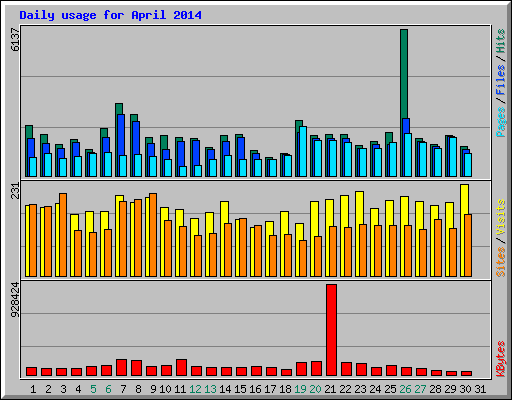This screenshot has height=400, width=512.
Task: Click the day label 24 on the x-axis
Action: (x=375, y=389)
